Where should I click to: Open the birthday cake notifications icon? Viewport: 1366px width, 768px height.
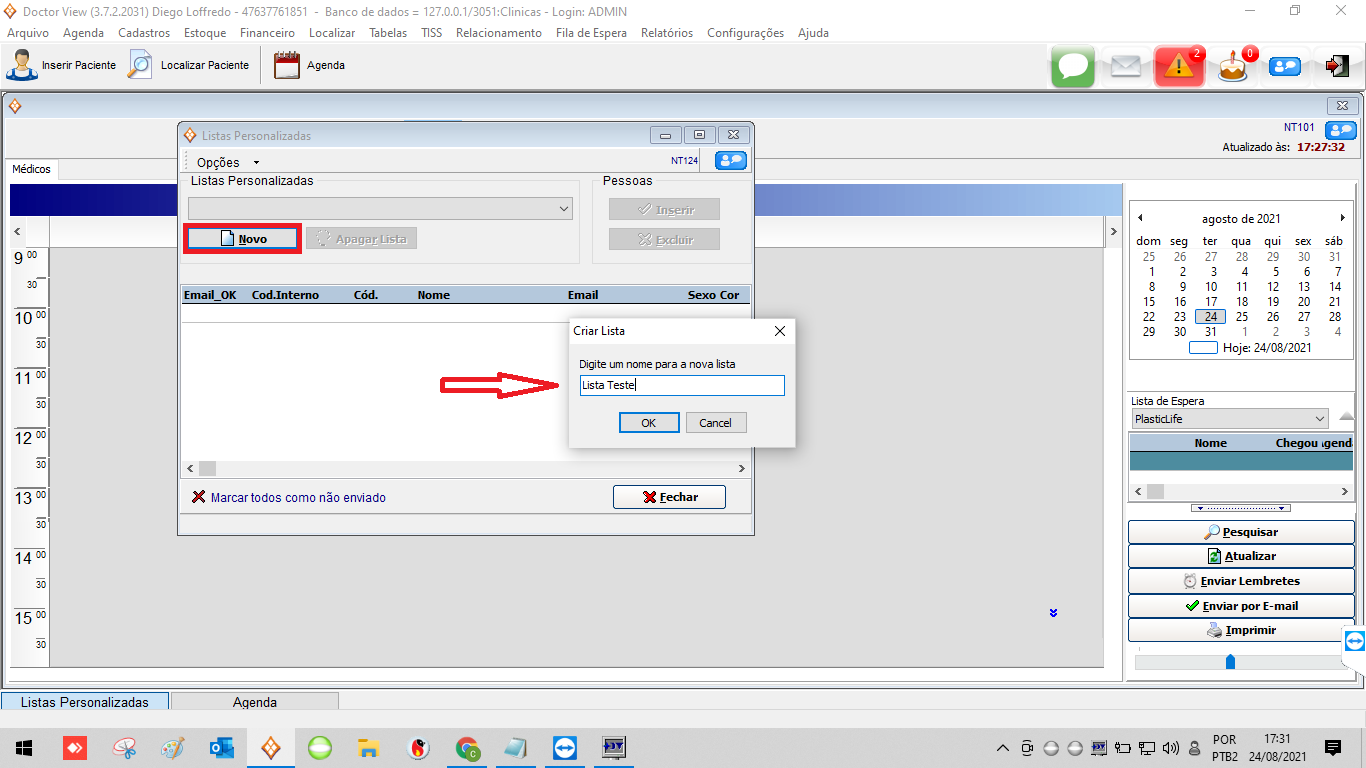tap(1233, 67)
